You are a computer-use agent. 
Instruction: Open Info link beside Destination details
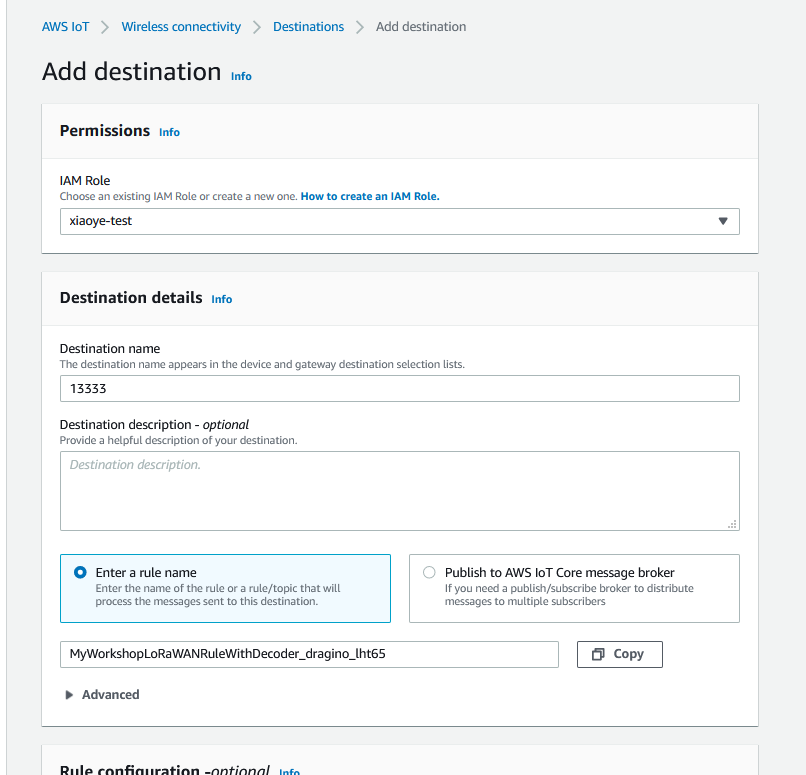(x=222, y=299)
